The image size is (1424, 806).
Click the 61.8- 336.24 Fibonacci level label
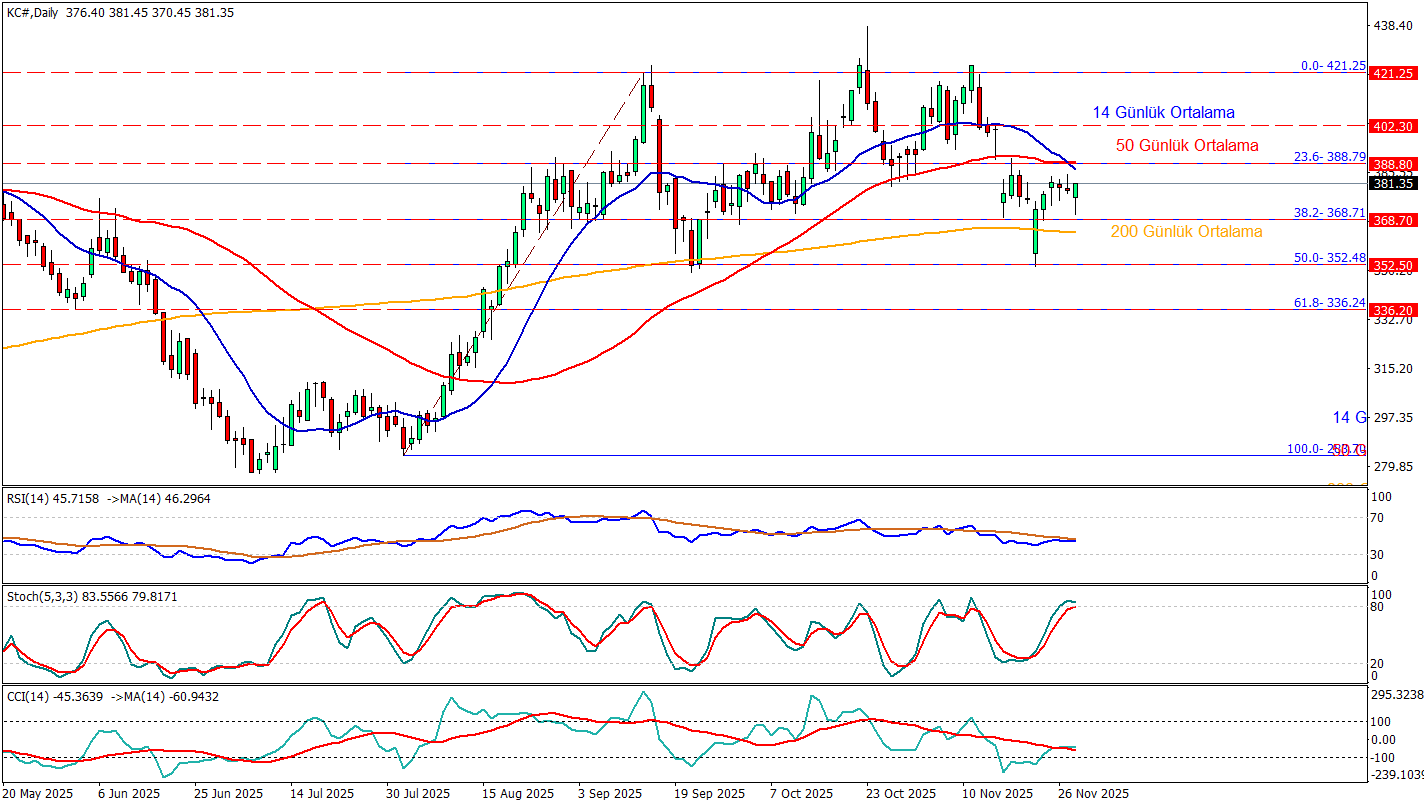click(x=1330, y=302)
